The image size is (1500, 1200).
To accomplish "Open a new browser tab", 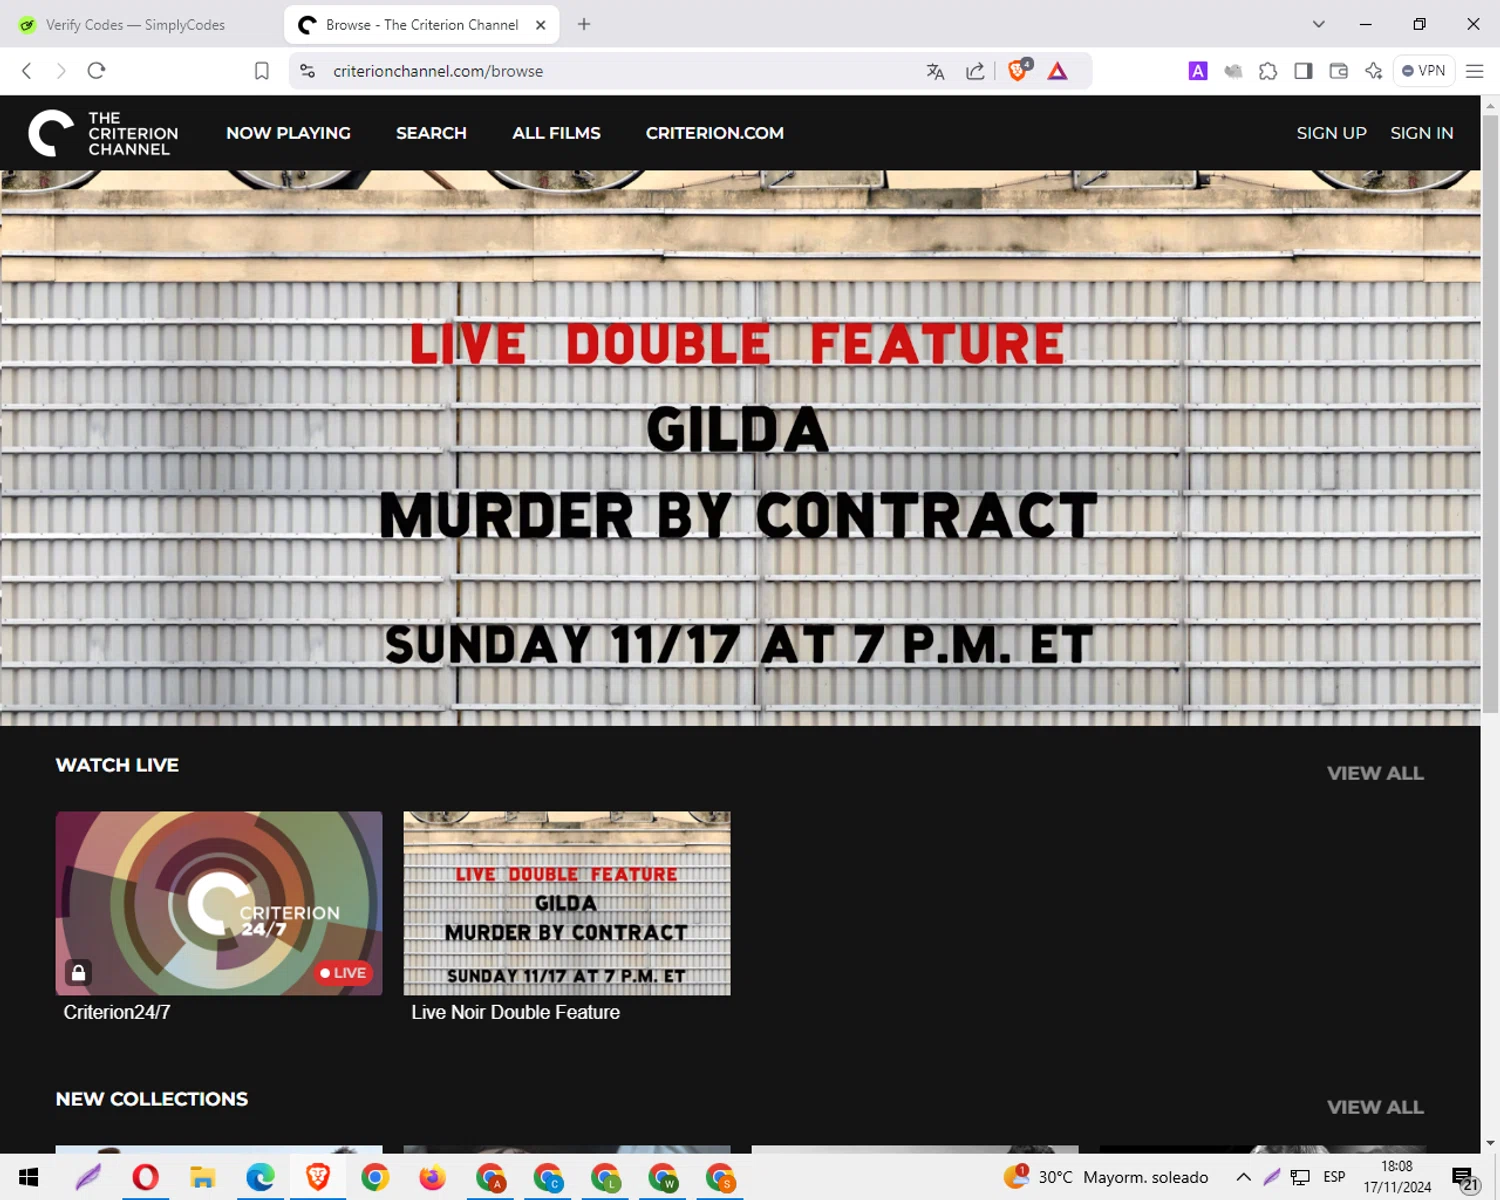I will click(x=584, y=24).
